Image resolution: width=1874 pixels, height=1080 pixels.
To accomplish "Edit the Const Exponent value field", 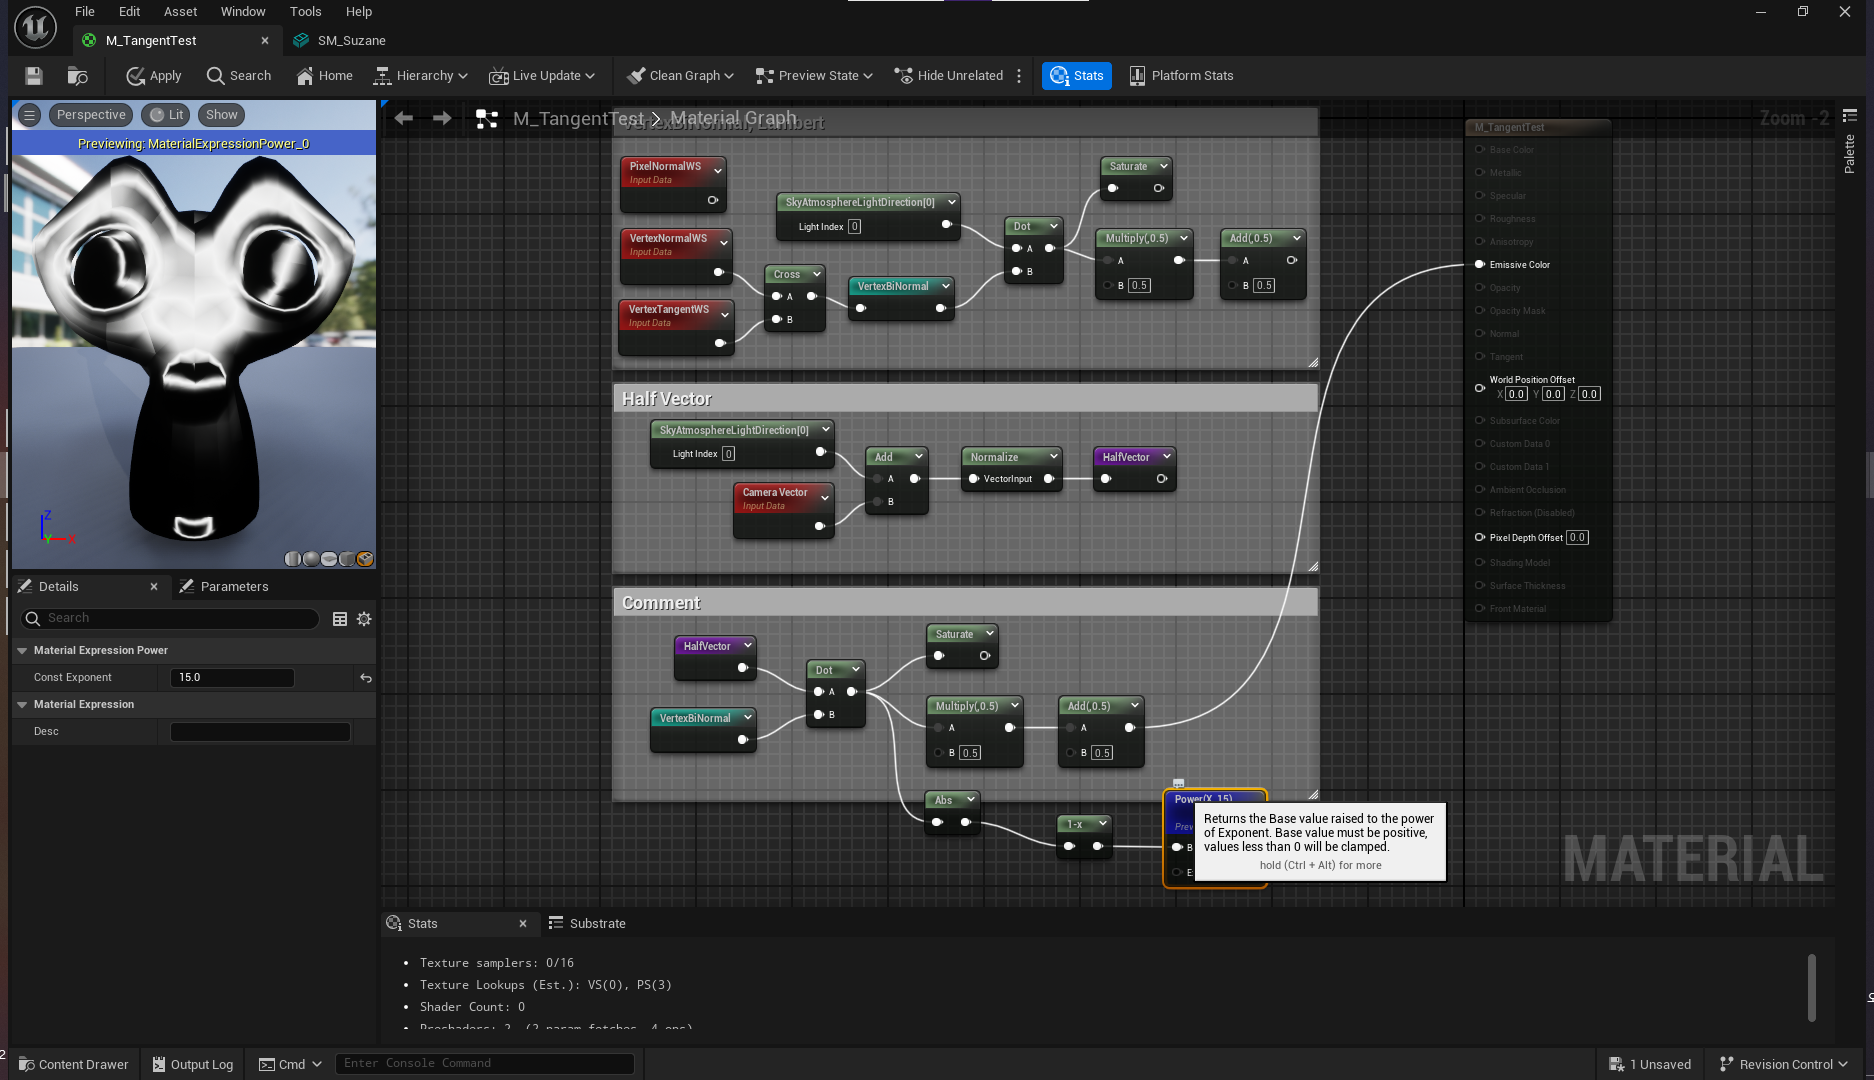I will 232,678.
